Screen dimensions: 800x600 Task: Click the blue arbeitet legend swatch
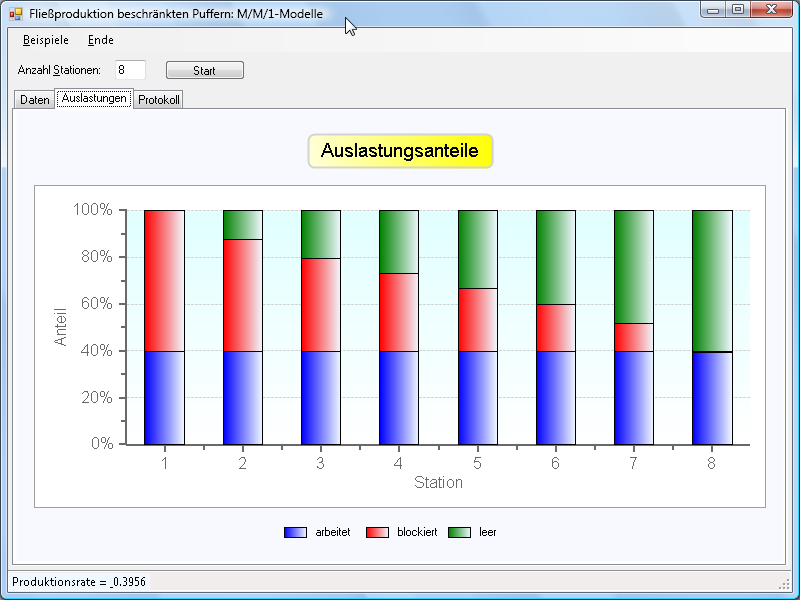(296, 532)
